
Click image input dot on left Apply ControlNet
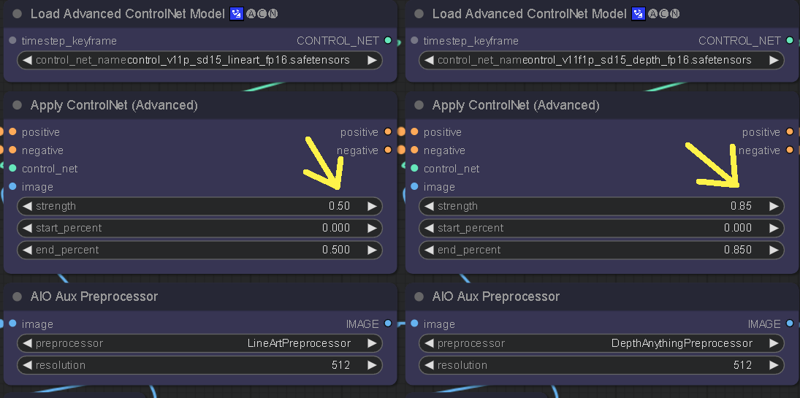click(13, 187)
